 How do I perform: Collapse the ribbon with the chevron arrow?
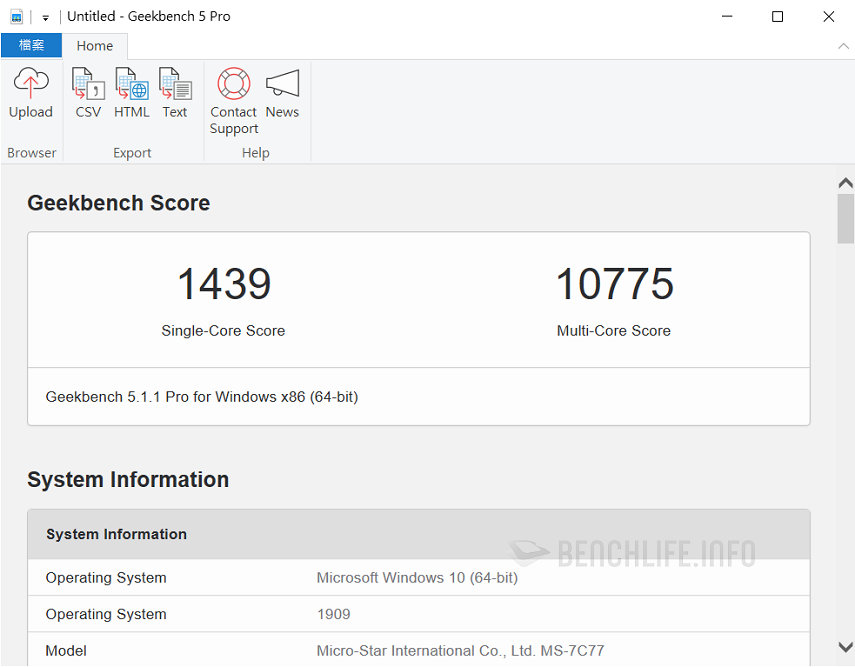tap(844, 45)
